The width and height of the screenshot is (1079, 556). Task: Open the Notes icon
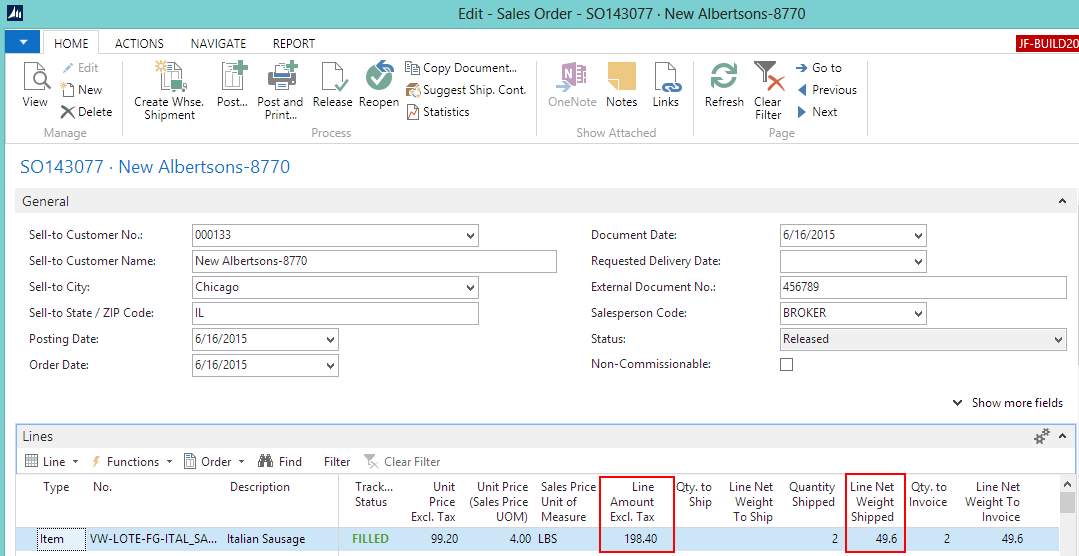[621, 78]
